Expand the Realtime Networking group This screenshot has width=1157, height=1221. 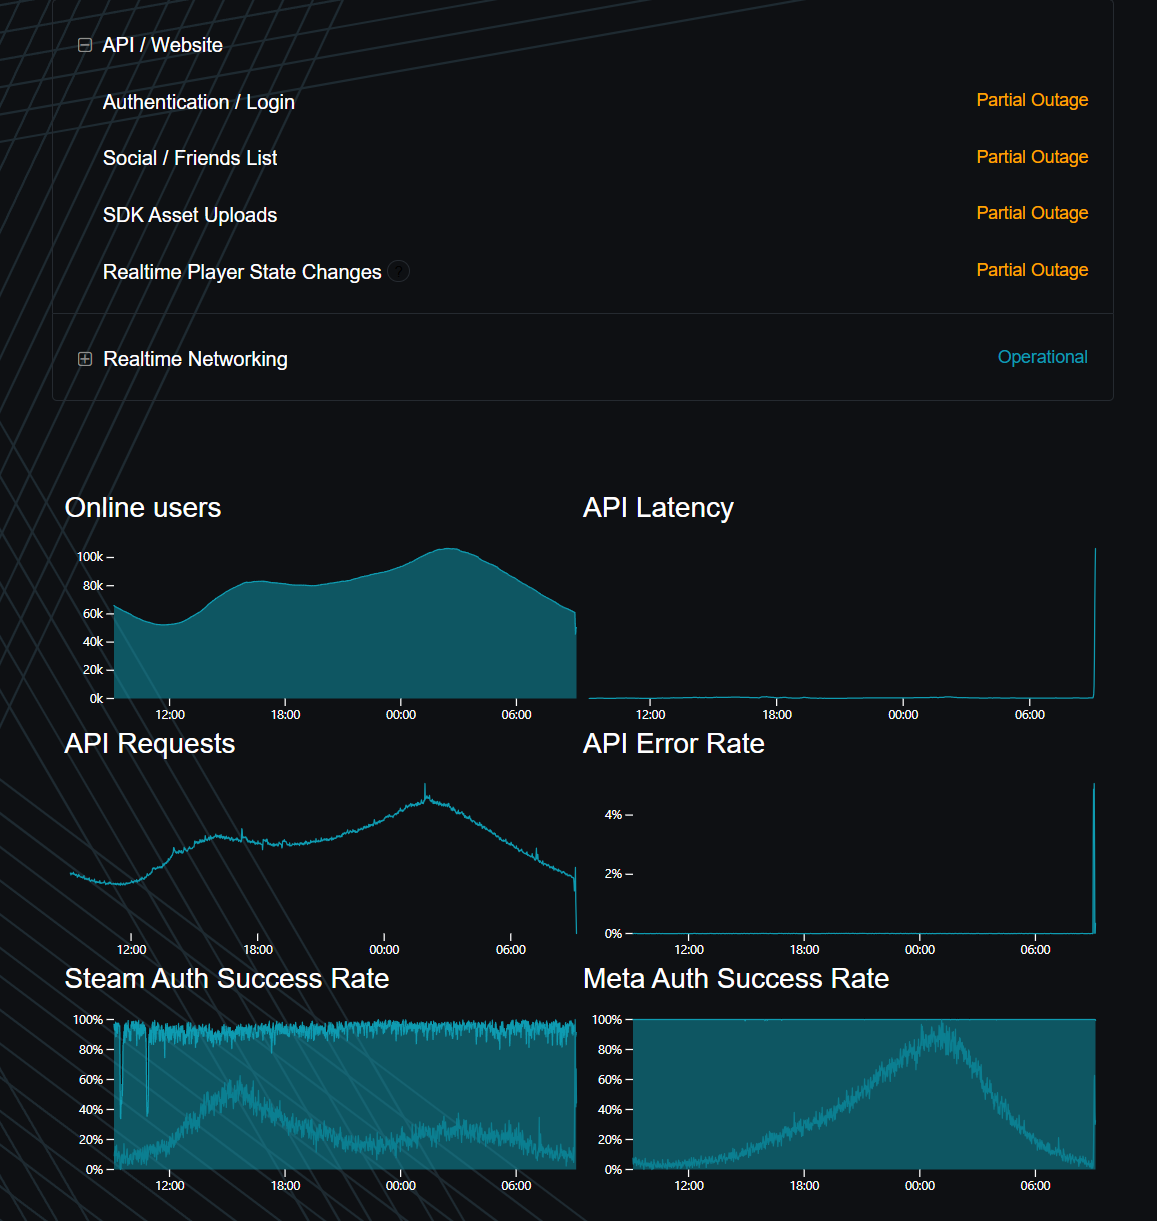coord(85,359)
